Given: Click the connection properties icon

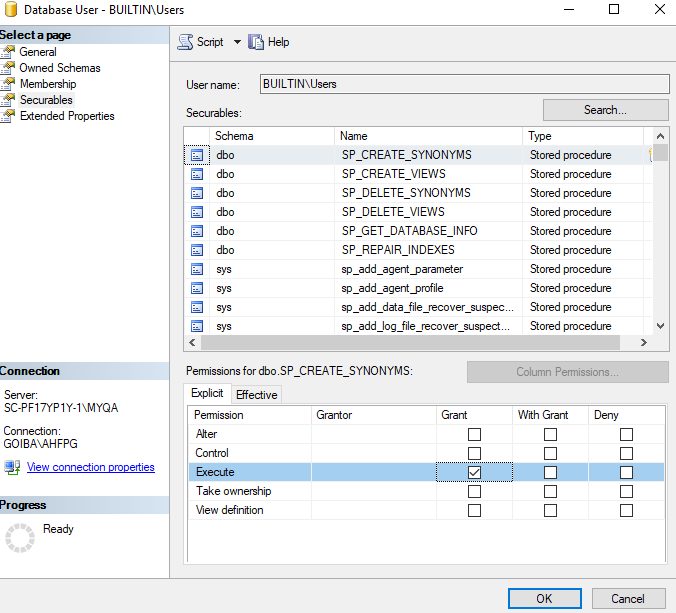Looking at the screenshot, I should 12,467.
